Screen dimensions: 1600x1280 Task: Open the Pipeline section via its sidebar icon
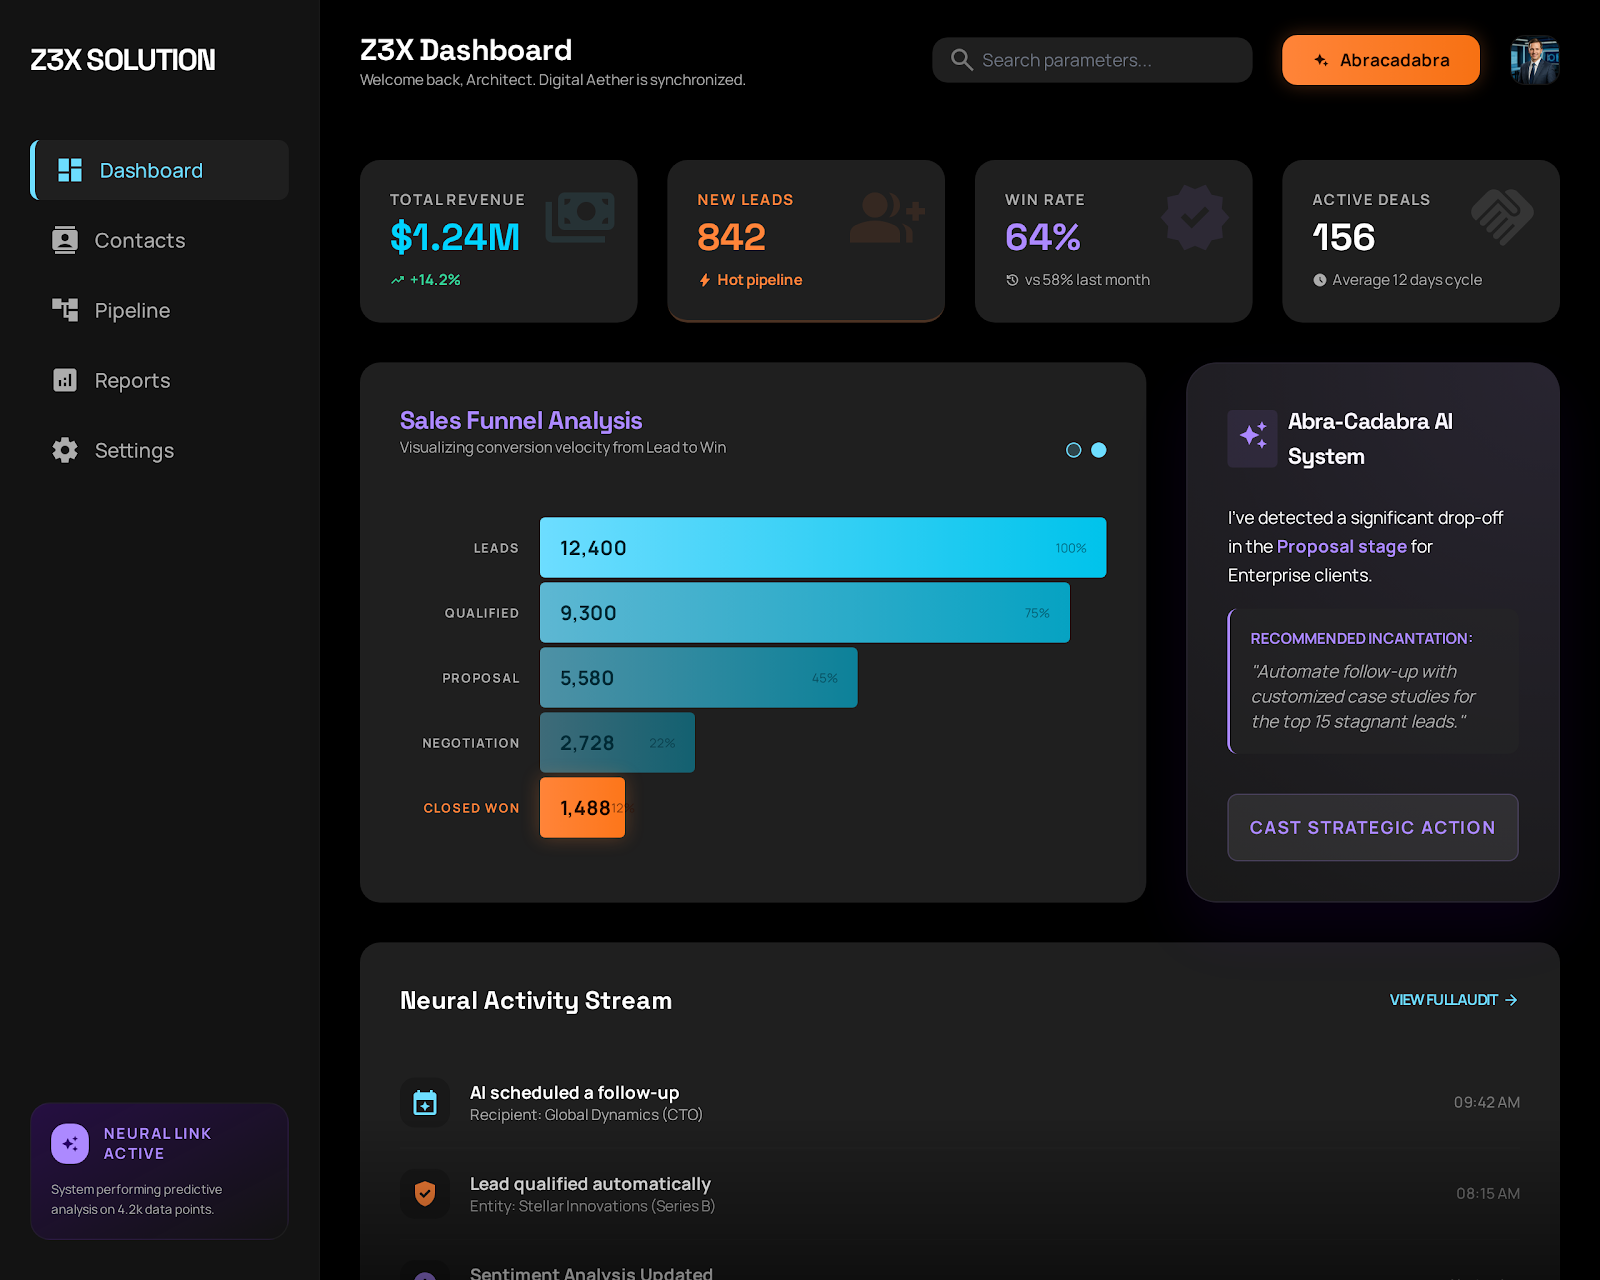tap(64, 310)
